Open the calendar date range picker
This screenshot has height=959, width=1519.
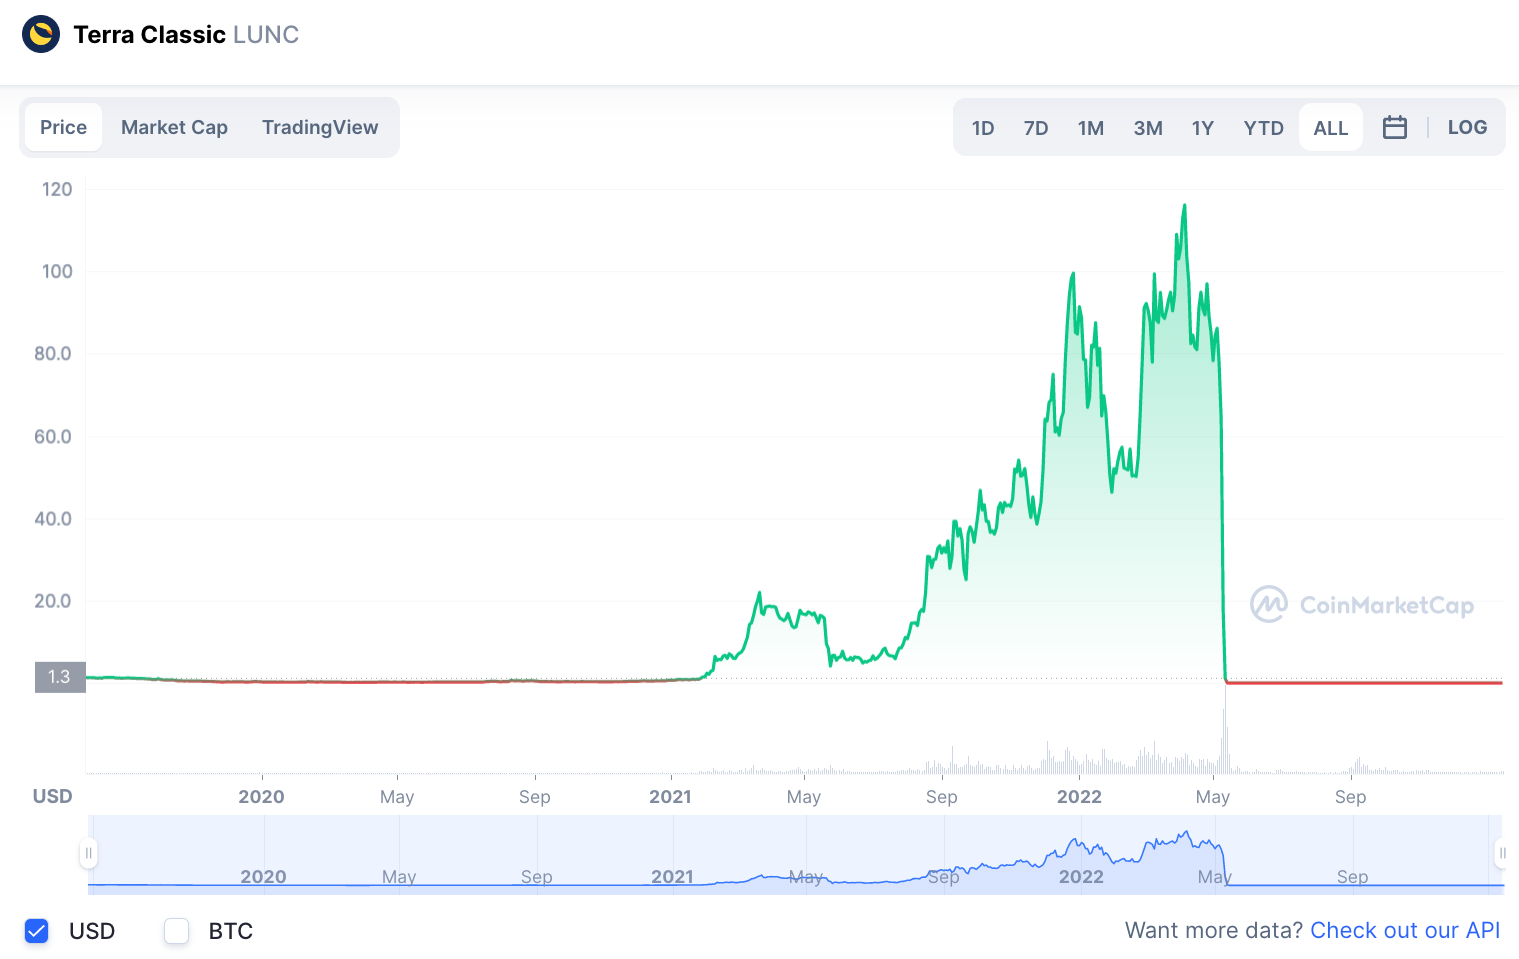[x=1395, y=127]
